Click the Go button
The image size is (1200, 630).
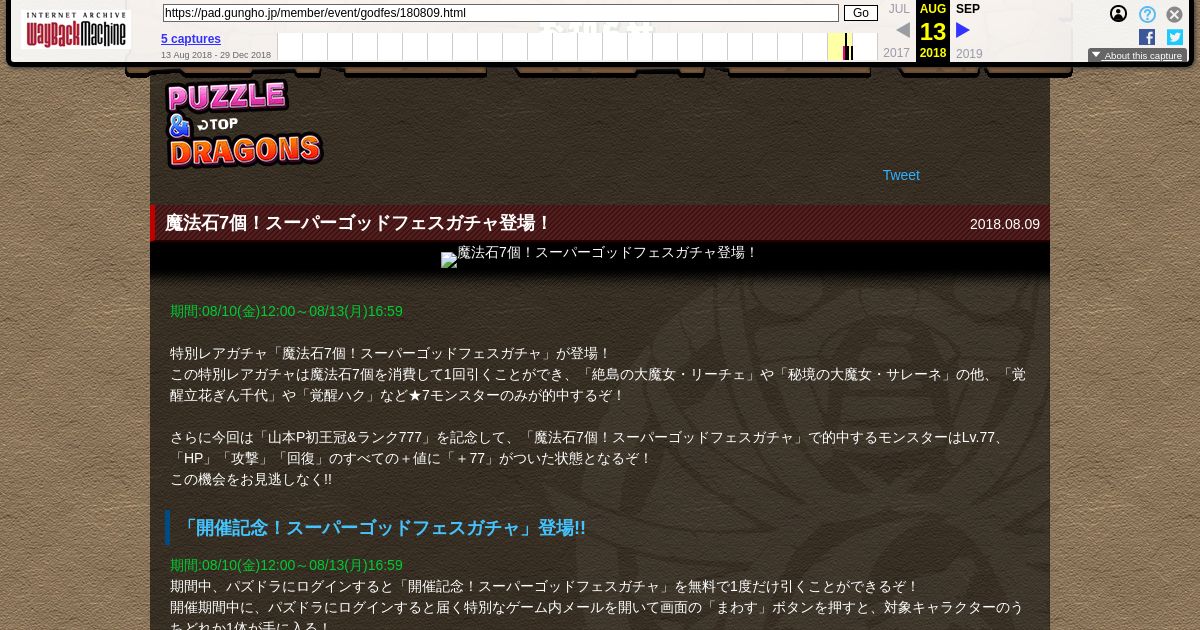(861, 13)
